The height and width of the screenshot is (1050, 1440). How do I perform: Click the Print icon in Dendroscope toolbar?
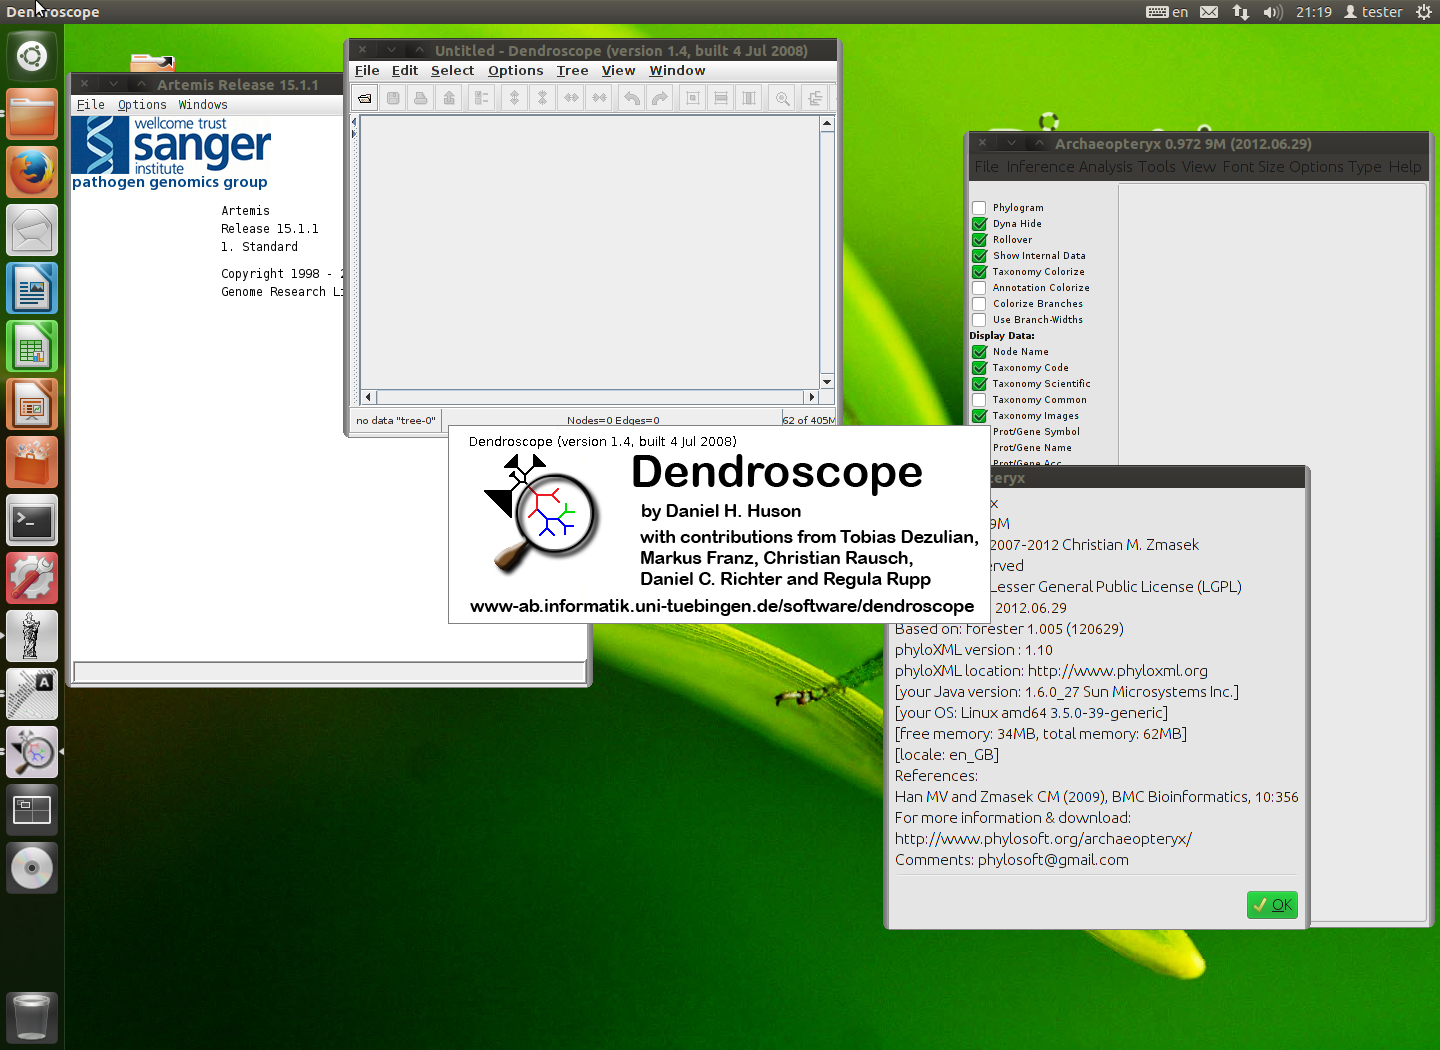click(421, 98)
